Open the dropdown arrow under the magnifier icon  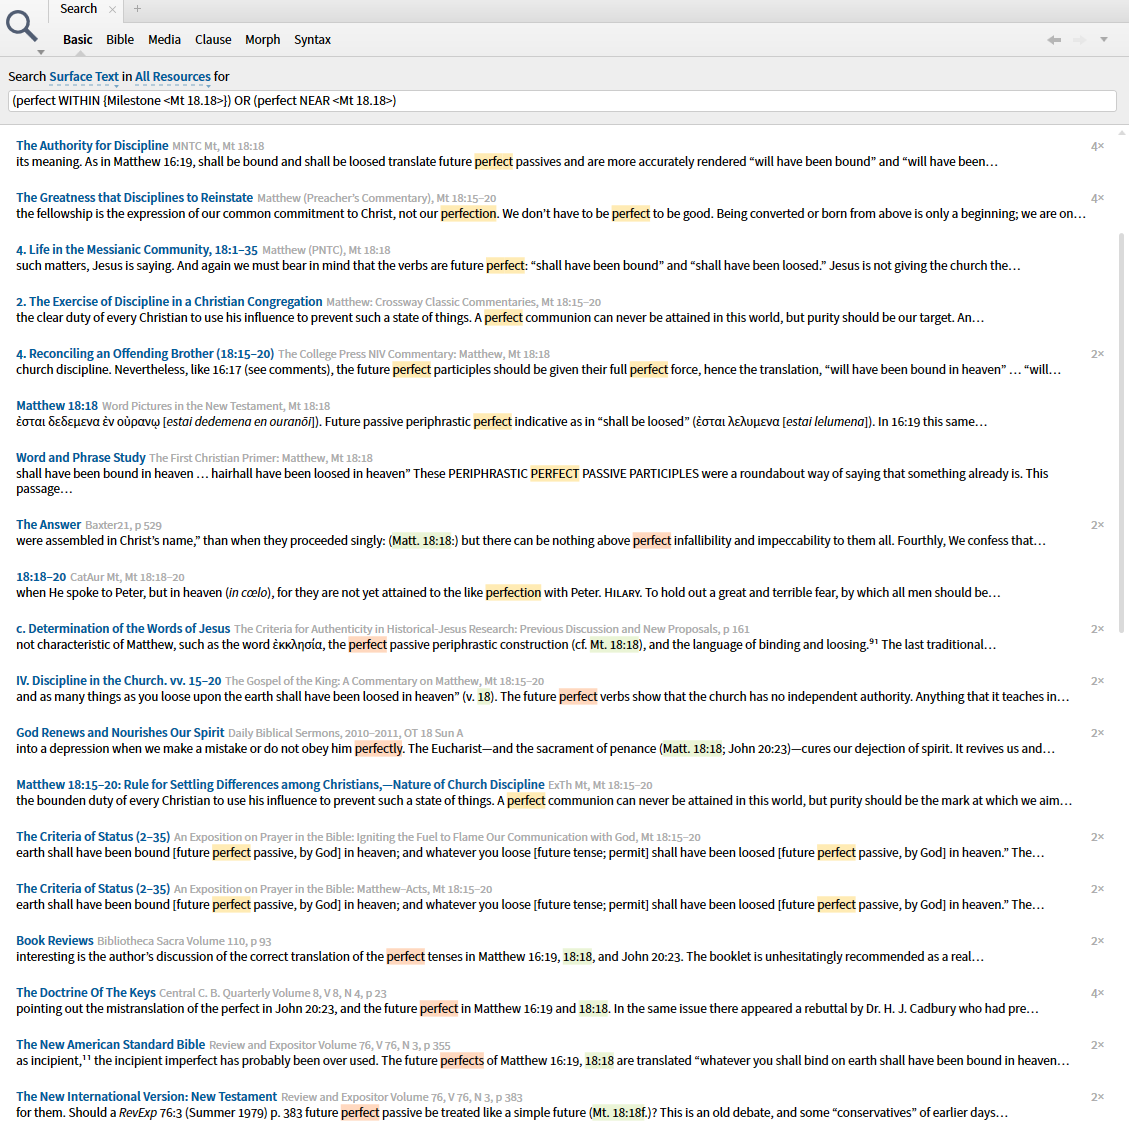tap(41, 53)
